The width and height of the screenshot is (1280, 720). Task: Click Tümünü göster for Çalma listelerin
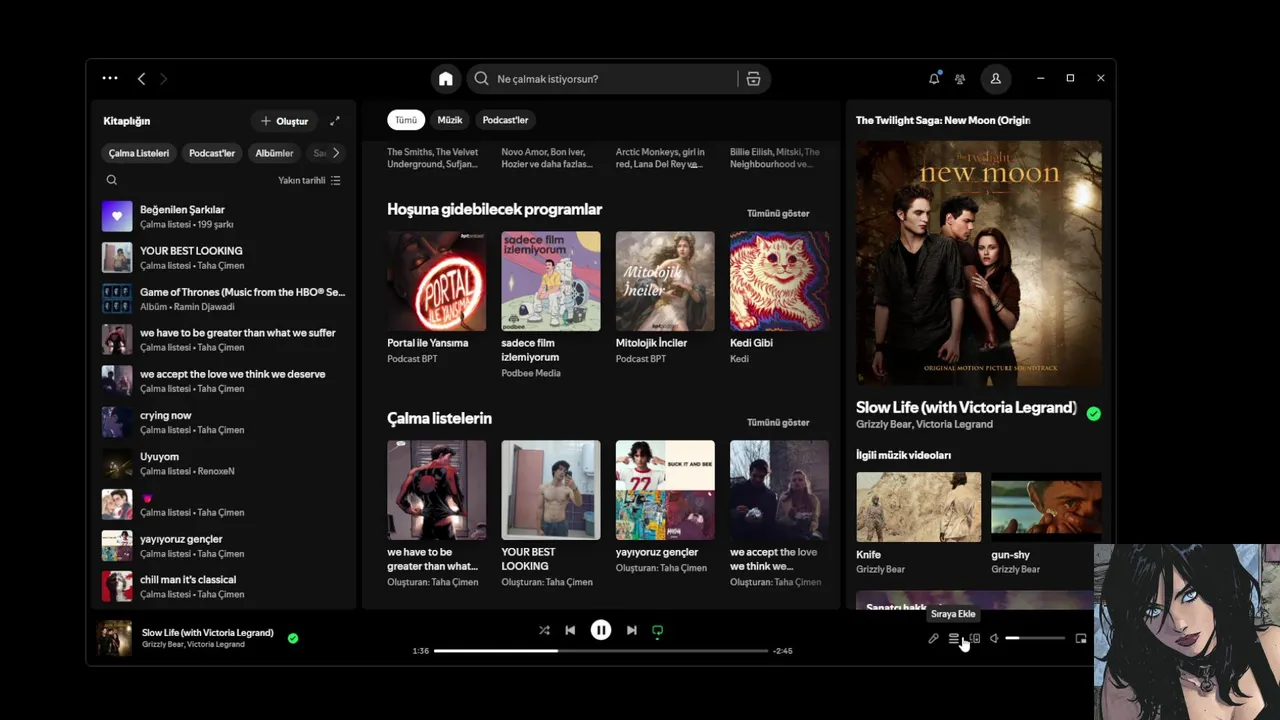778,422
